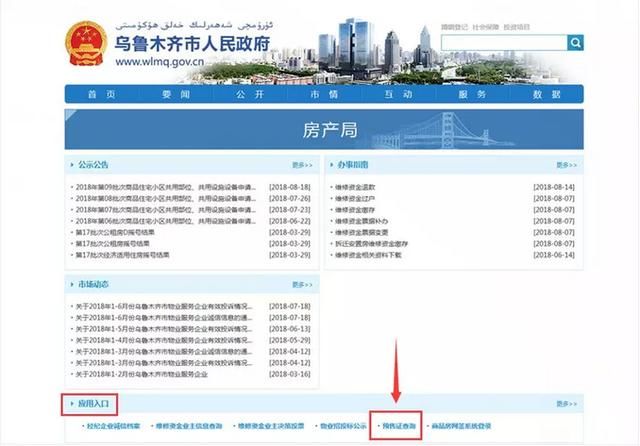Screen dimensions: 640x446
Task: Open 第17批次经济适用住房摇号结果 link
Action: 122,255
